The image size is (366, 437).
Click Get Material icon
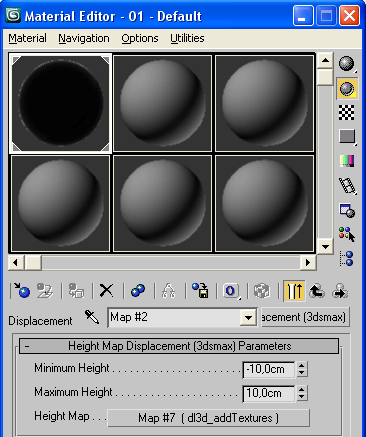22,291
